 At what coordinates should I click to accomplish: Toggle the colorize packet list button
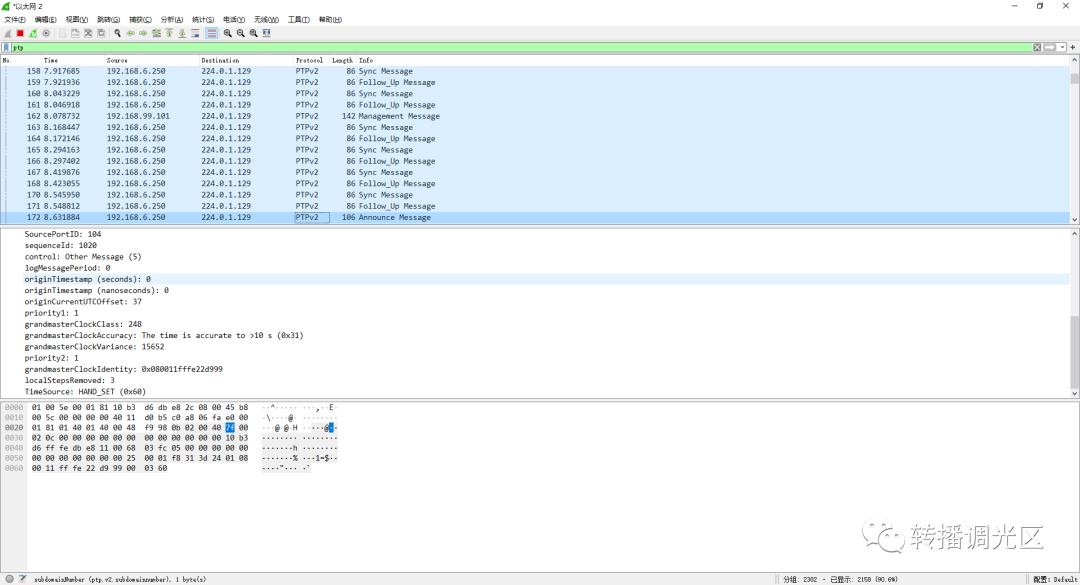(211, 33)
